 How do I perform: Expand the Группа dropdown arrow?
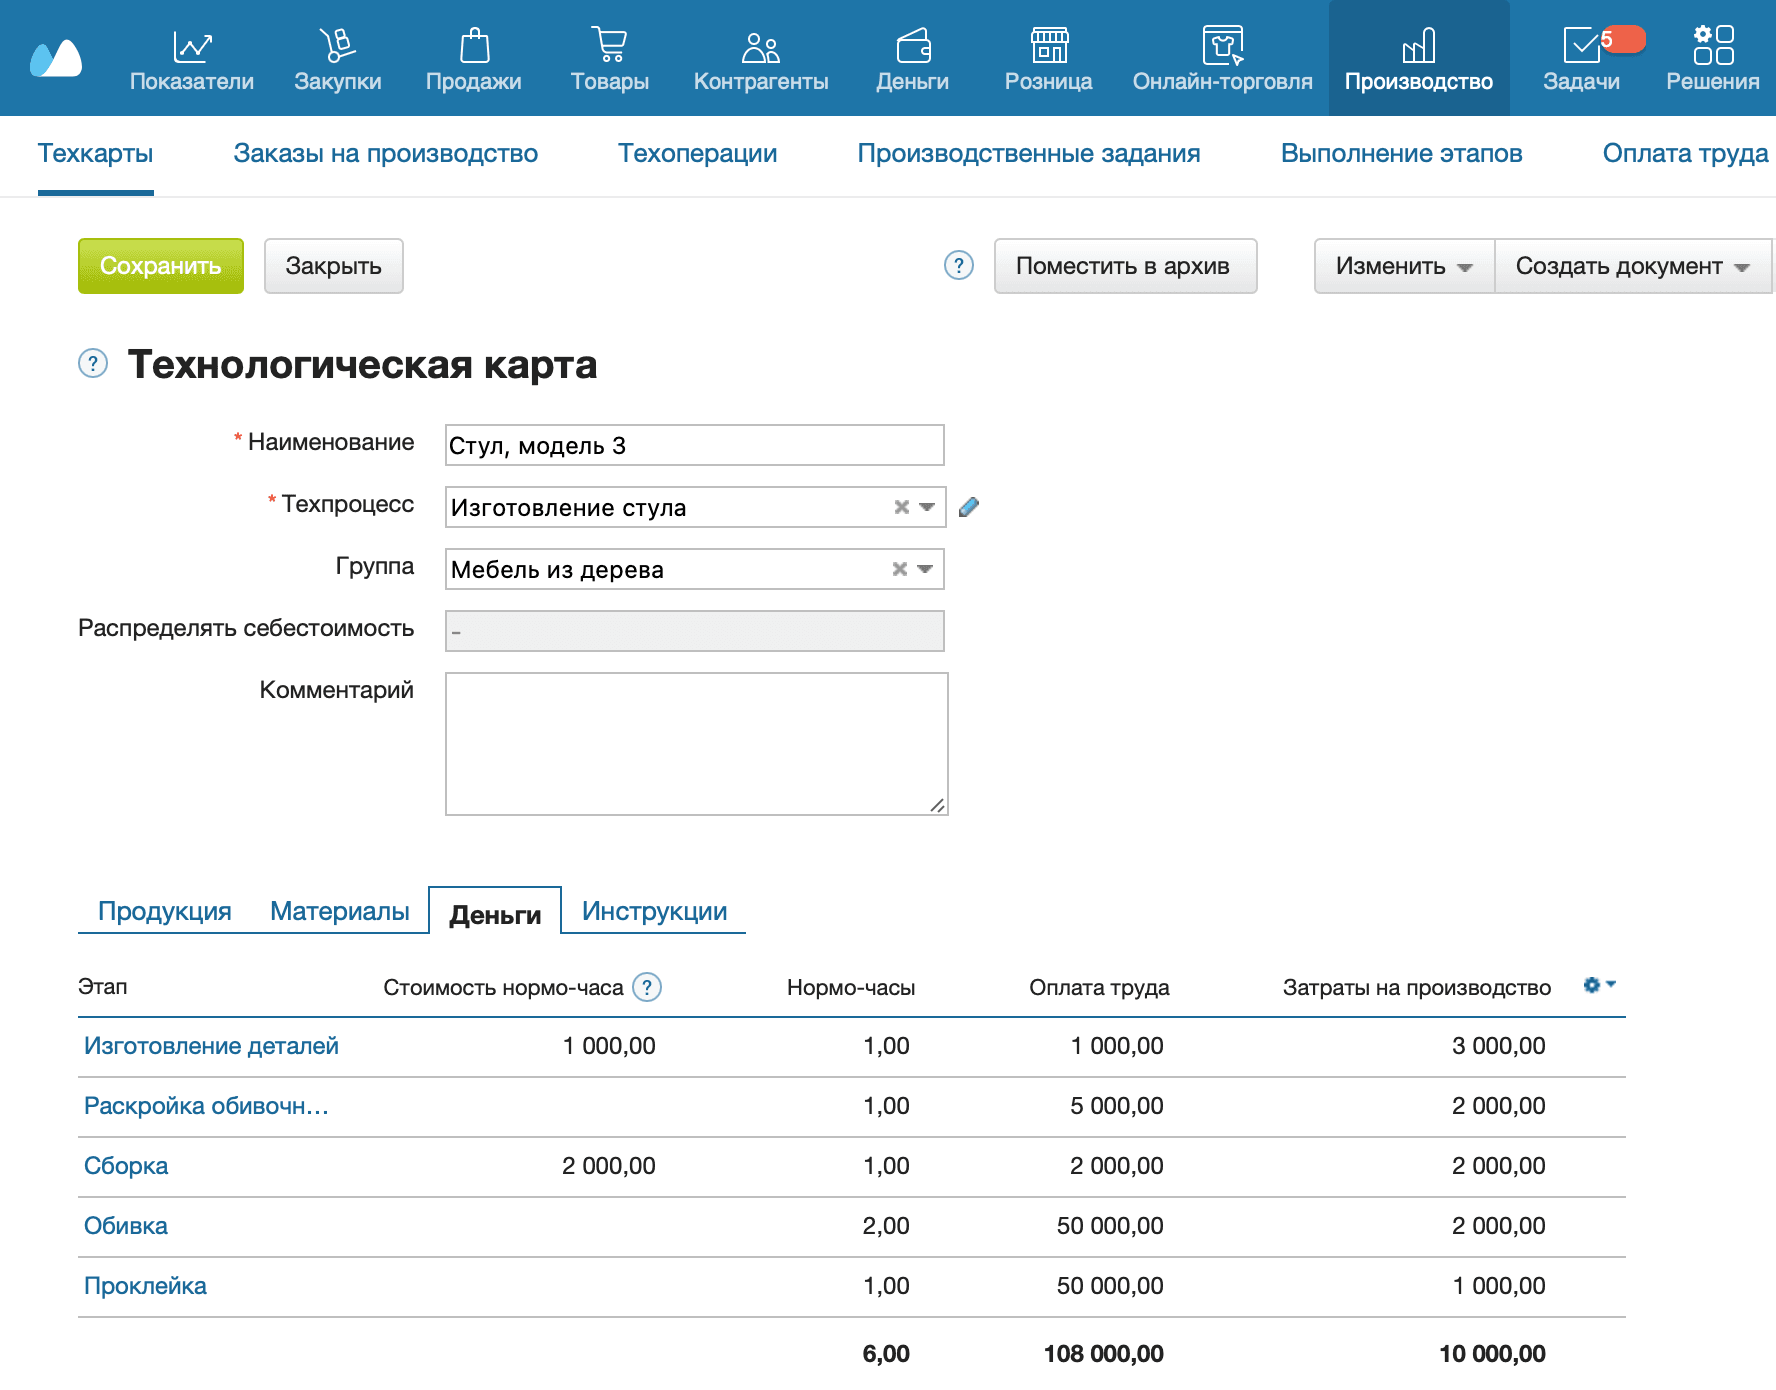coord(925,570)
